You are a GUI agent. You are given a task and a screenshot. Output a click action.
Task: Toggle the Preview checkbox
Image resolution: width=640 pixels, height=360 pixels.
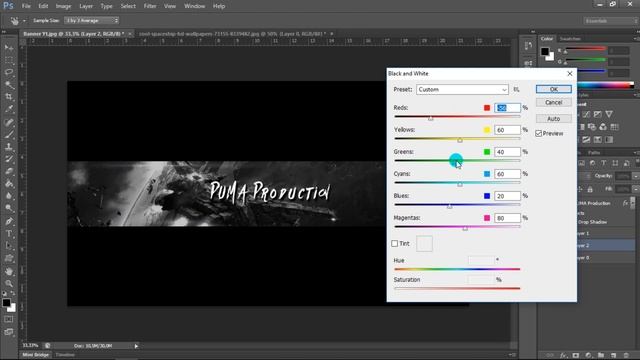point(538,133)
